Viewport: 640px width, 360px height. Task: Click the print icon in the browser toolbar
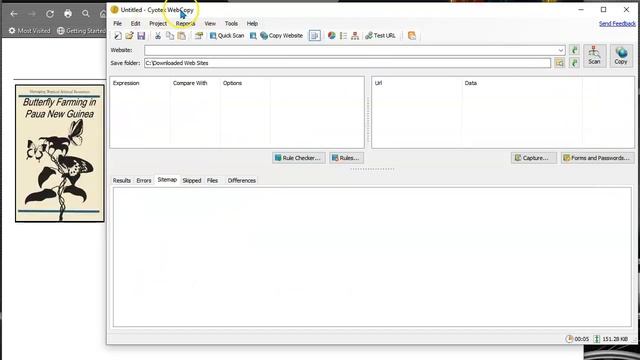(x=68, y=14)
